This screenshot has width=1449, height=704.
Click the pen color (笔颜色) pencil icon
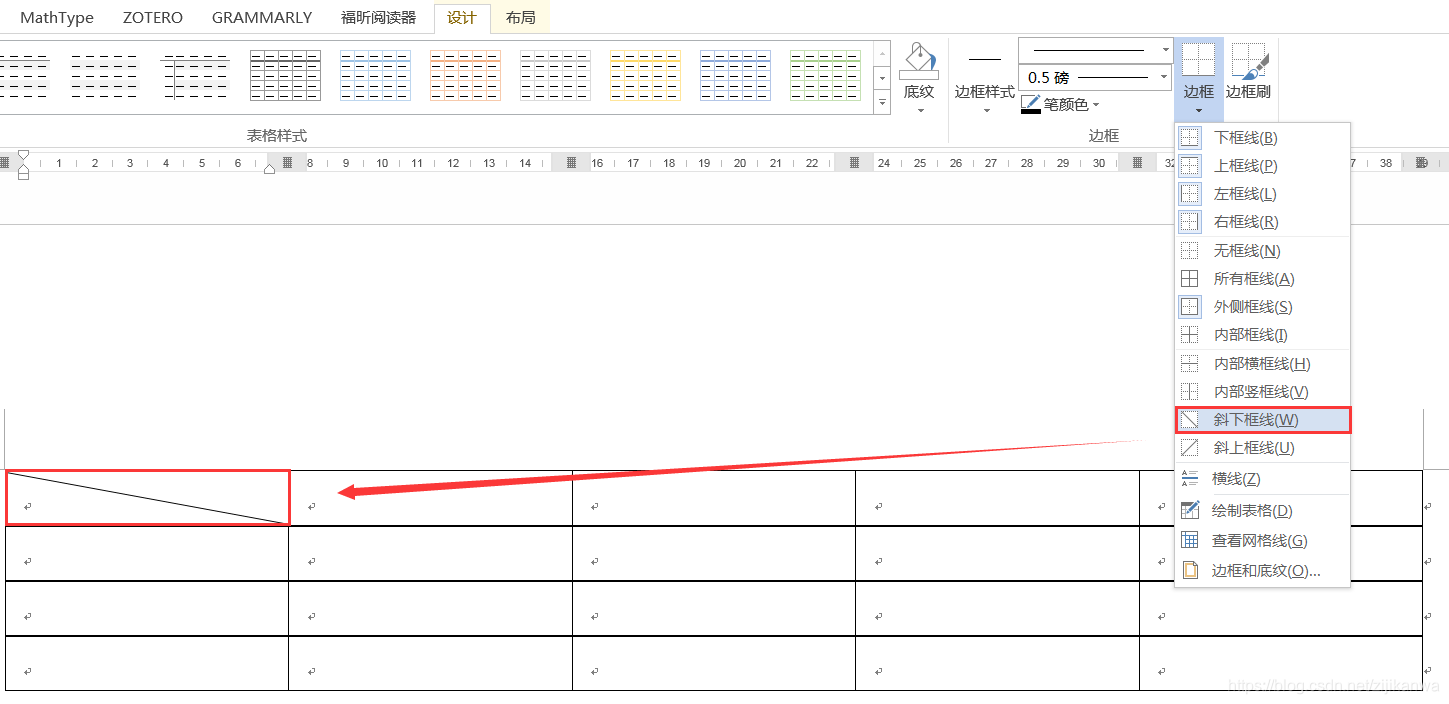(x=1031, y=105)
